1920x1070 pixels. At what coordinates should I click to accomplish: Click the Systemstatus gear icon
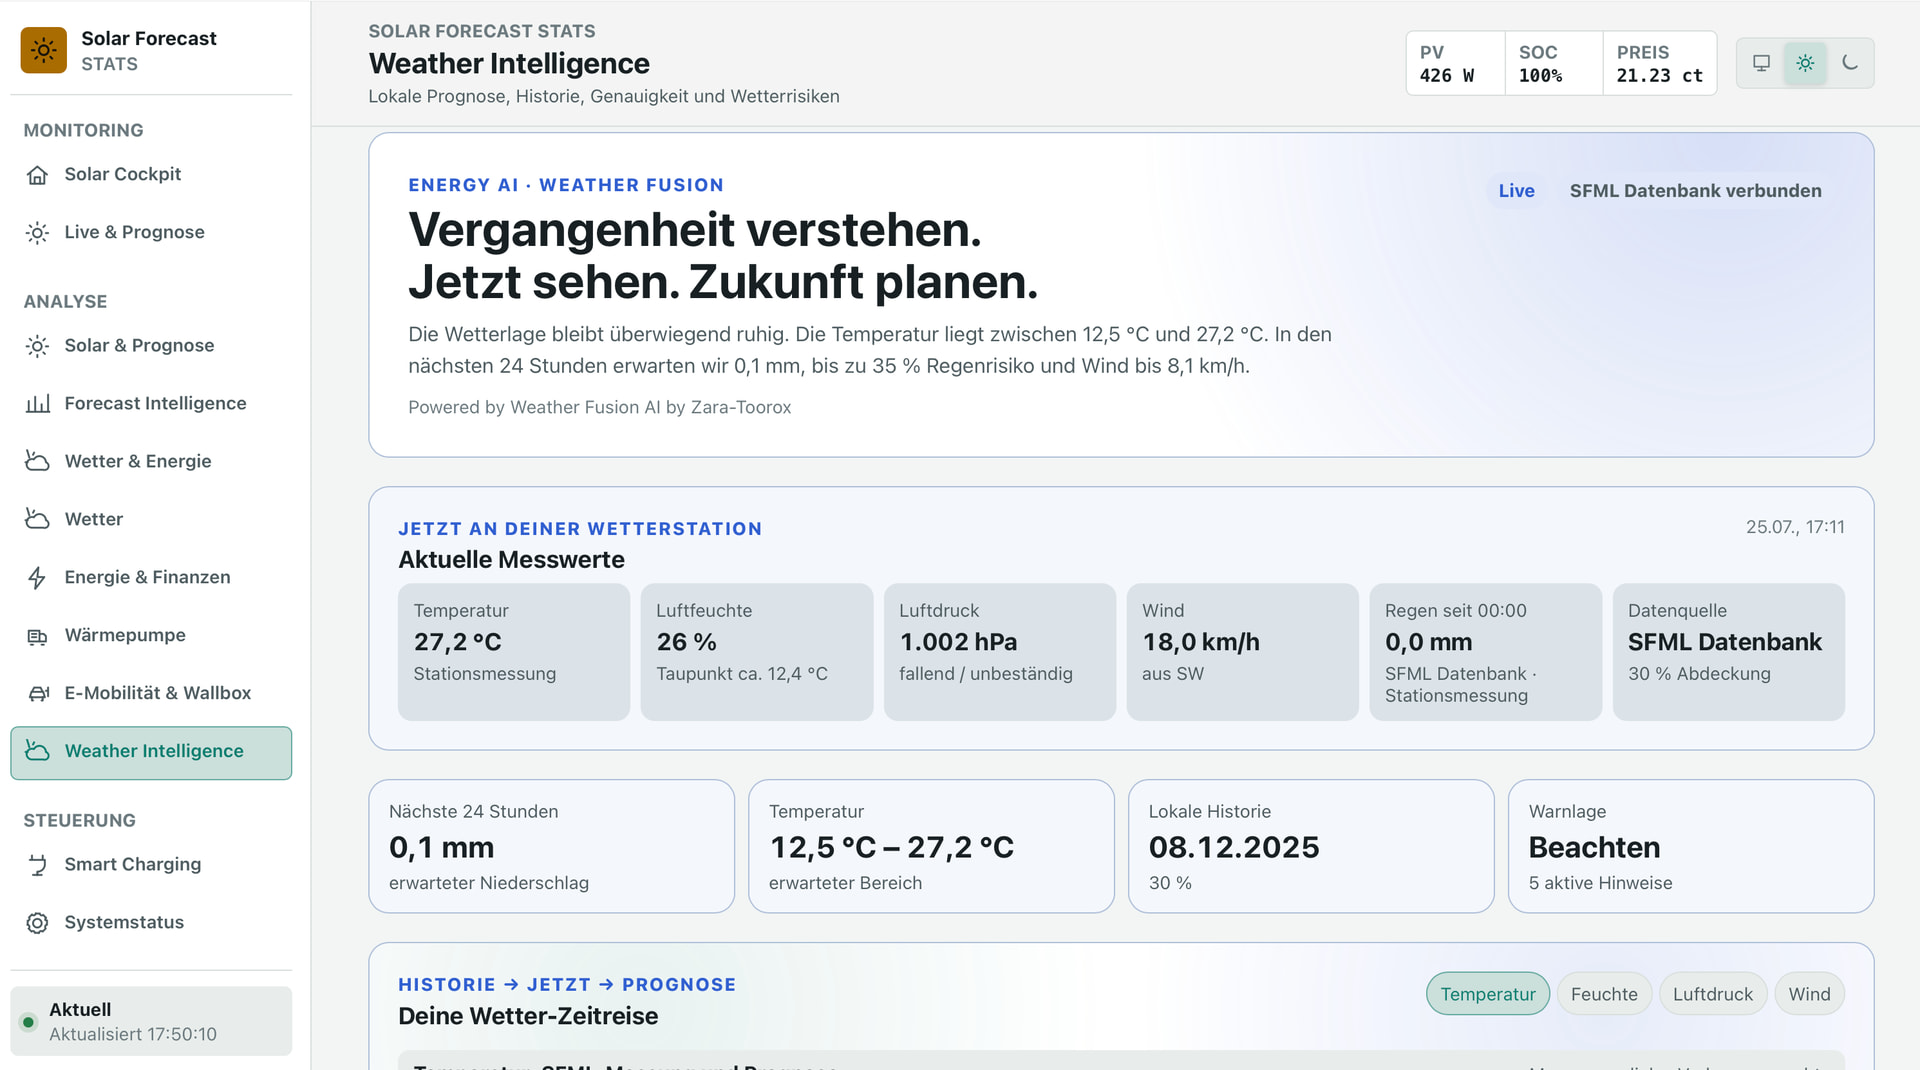[37, 923]
